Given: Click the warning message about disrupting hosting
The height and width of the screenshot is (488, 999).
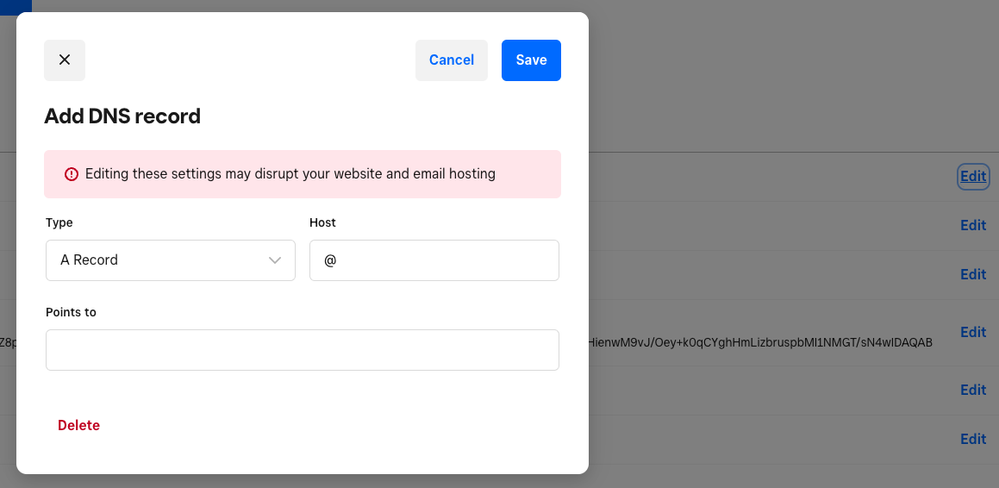Looking at the screenshot, I should click(290, 174).
